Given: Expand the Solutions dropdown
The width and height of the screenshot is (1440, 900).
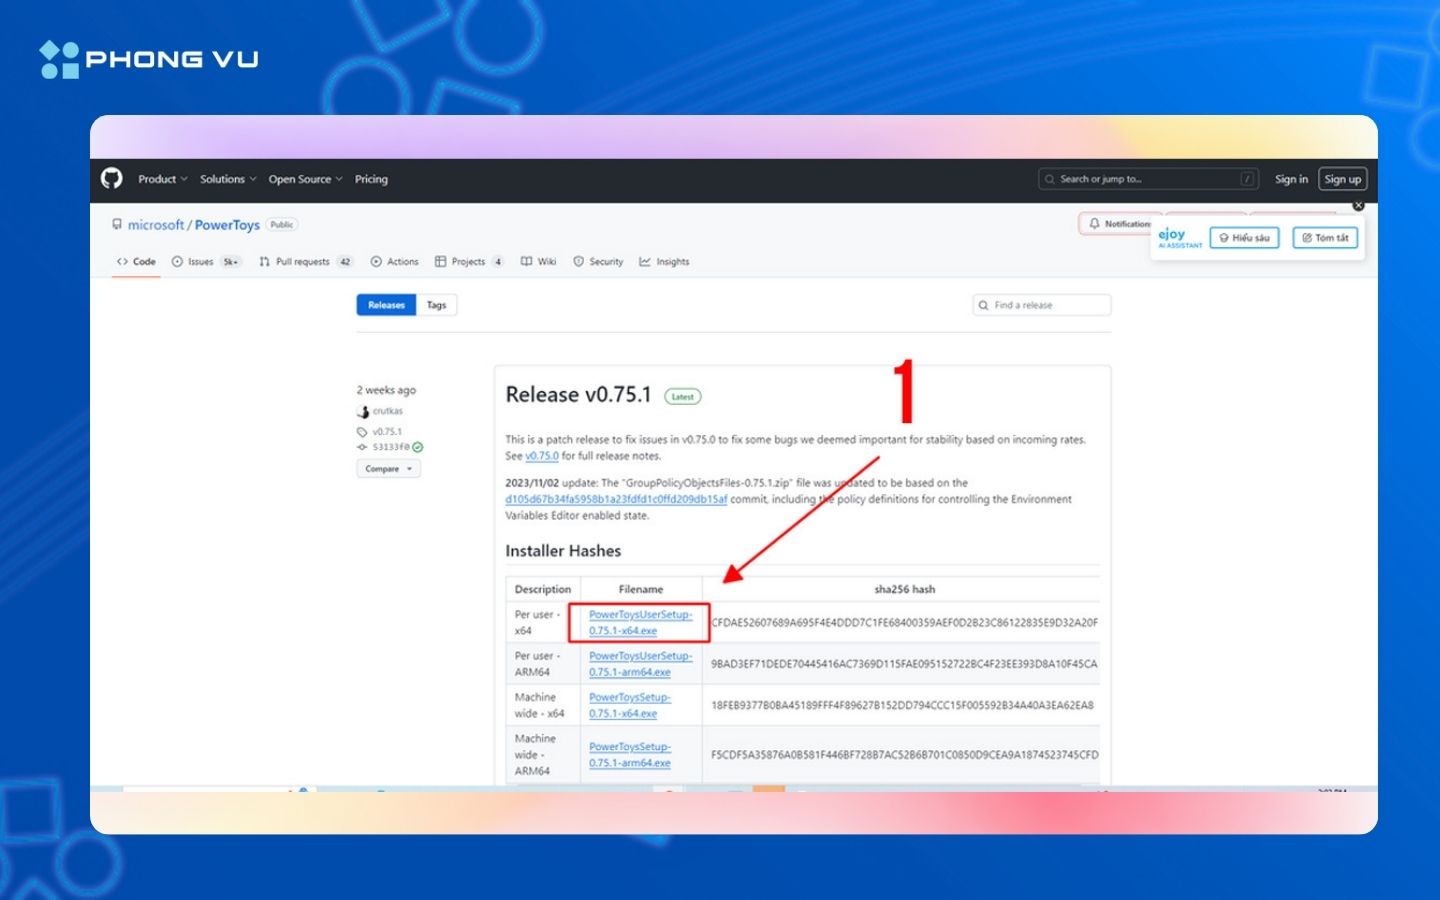Looking at the screenshot, I should click(227, 179).
